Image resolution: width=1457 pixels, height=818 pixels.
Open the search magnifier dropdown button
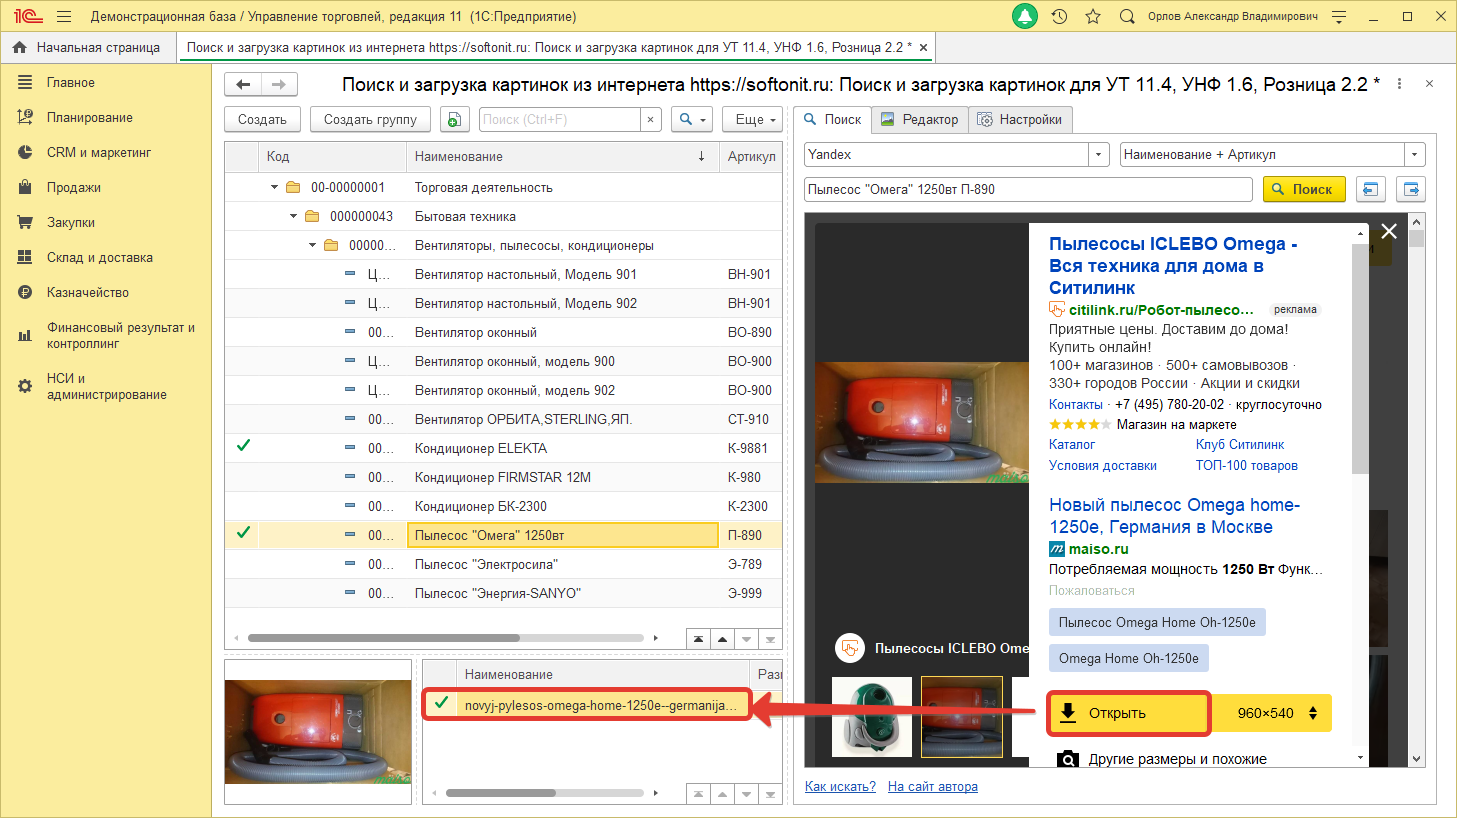tap(692, 119)
